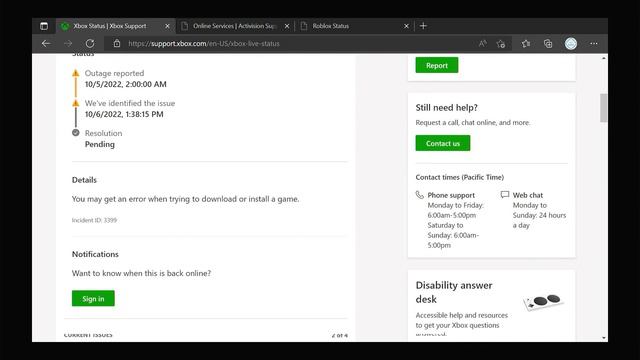Click the Details error description text
The image size is (640, 360).
pyautogui.click(x=185, y=199)
